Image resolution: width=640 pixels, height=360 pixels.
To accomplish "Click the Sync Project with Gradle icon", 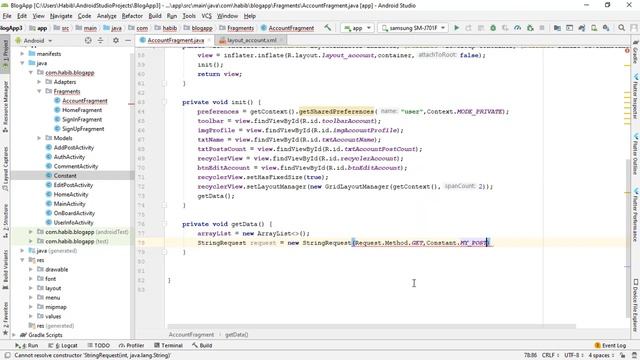I will tap(582, 28).
